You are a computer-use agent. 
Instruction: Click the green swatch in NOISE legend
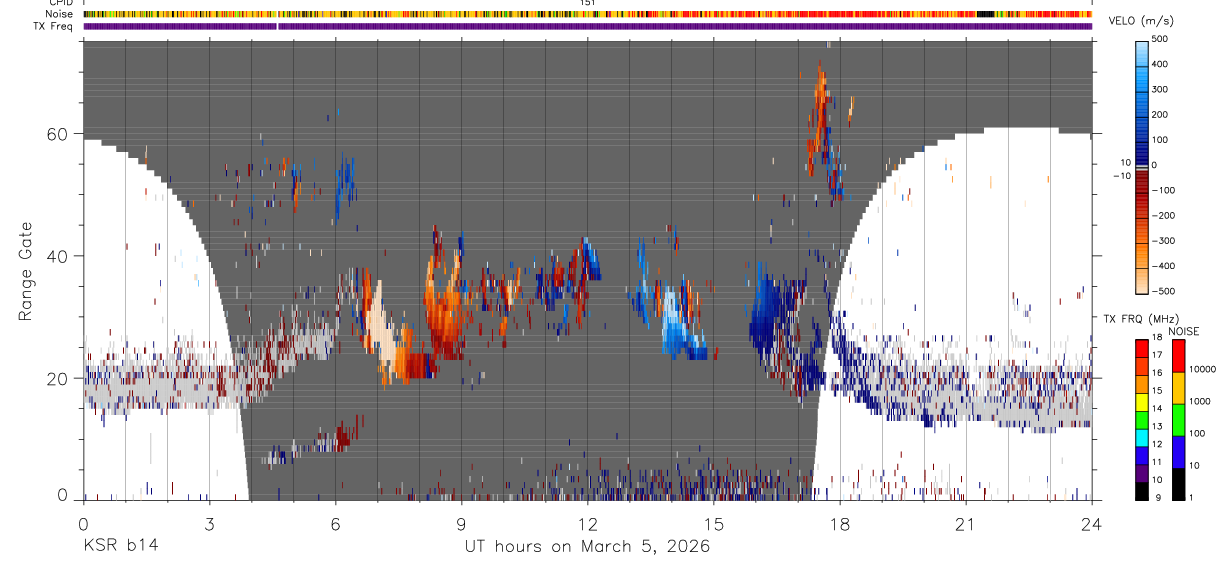click(1179, 419)
